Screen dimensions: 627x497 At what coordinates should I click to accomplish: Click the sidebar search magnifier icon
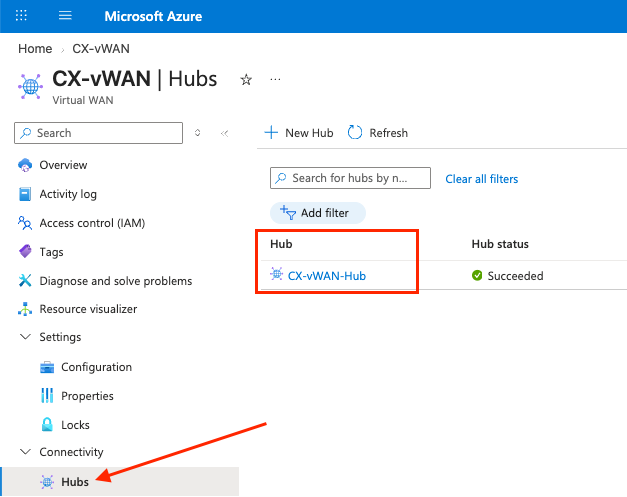pyautogui.click(x=26, y=133)
